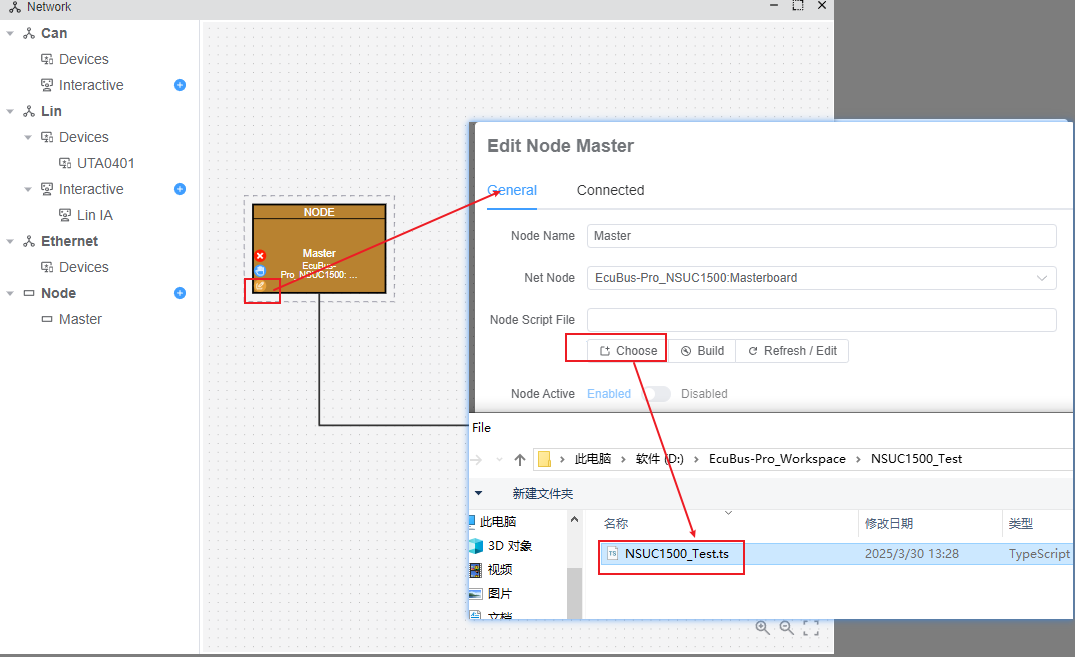Click the Ethernet network icon in tree

coord(29,241)
